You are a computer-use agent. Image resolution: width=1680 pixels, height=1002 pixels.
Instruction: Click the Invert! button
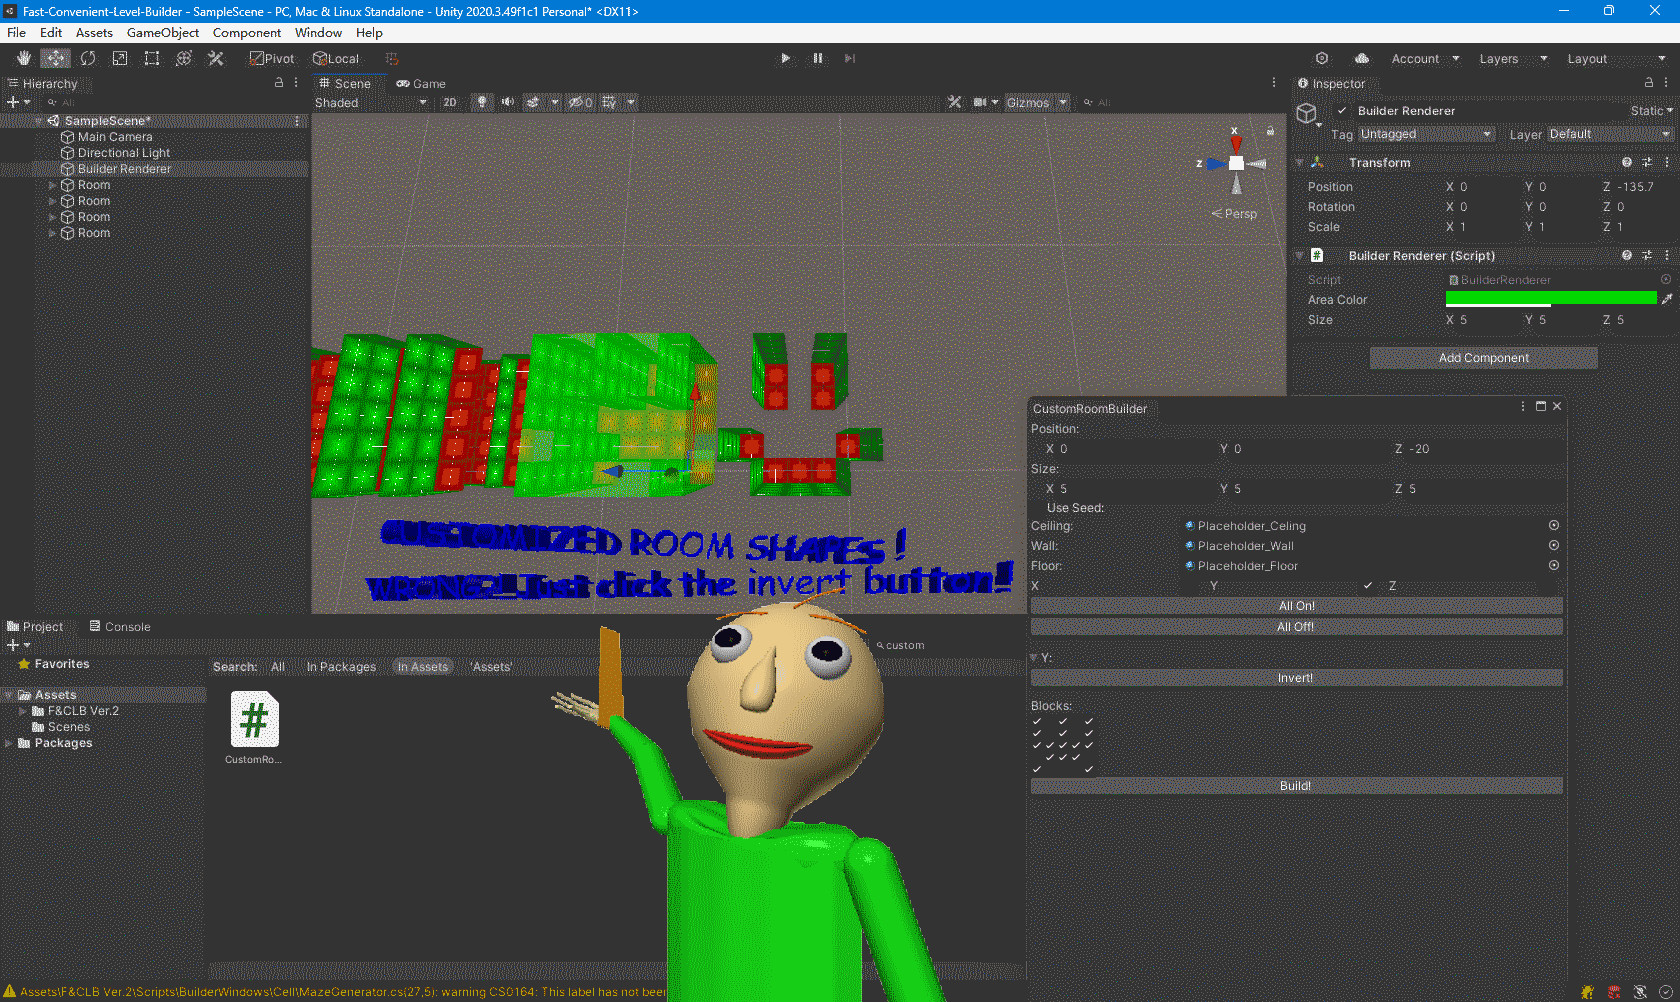[1296, 677]
